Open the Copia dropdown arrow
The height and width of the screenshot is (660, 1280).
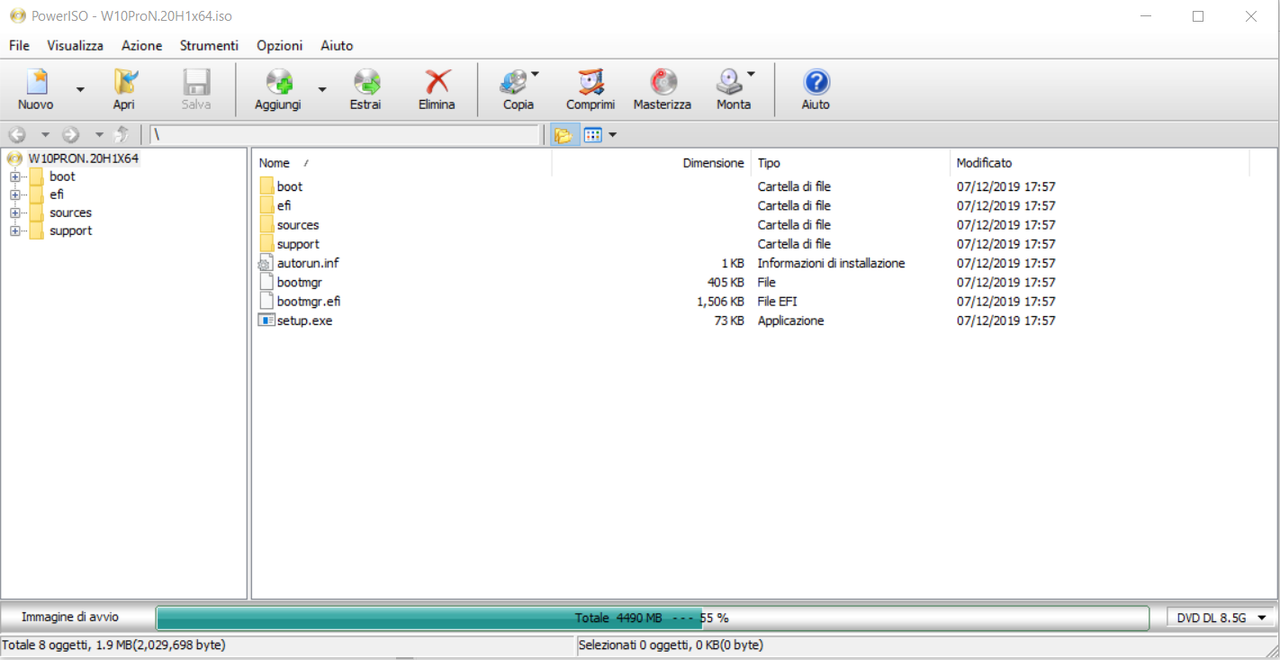point(535,74)
